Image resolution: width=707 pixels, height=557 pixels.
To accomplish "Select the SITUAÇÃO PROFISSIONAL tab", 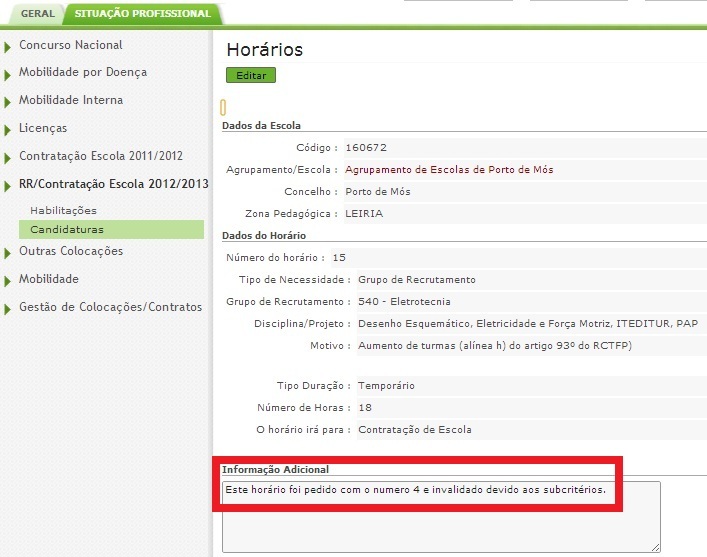I will click(x=142, y=14).
